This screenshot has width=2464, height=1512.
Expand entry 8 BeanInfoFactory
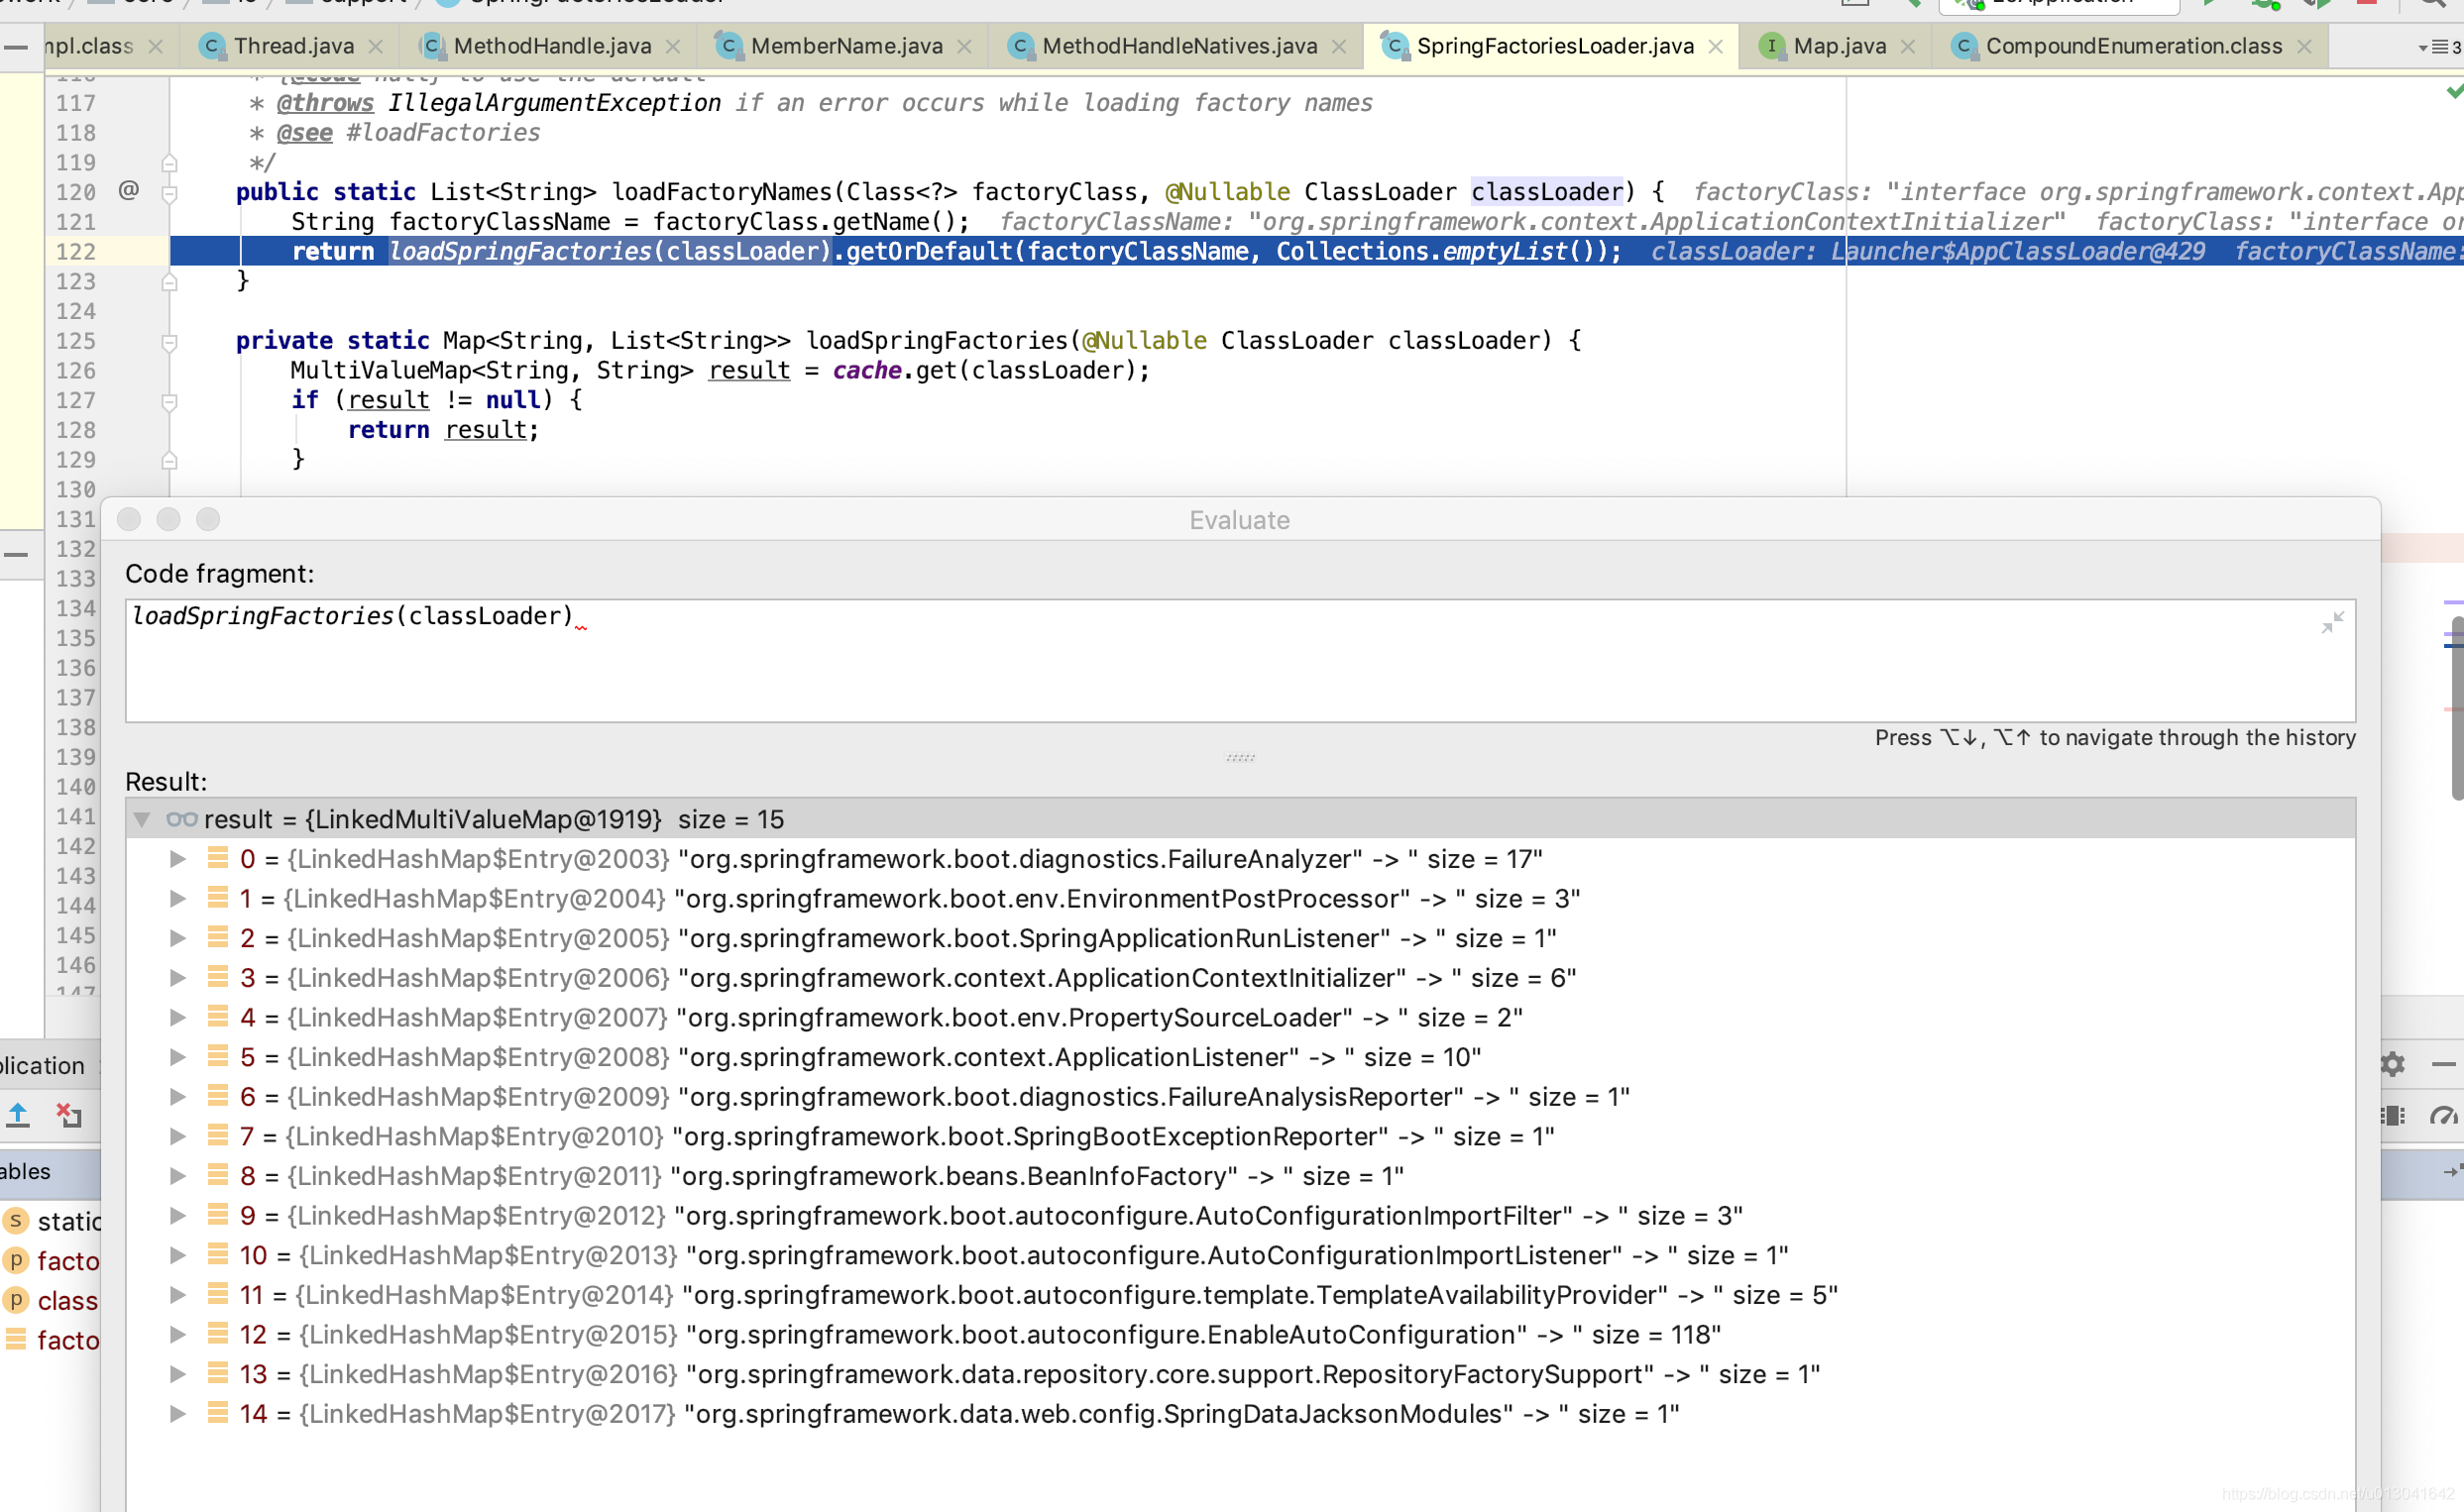(177, 1176)
